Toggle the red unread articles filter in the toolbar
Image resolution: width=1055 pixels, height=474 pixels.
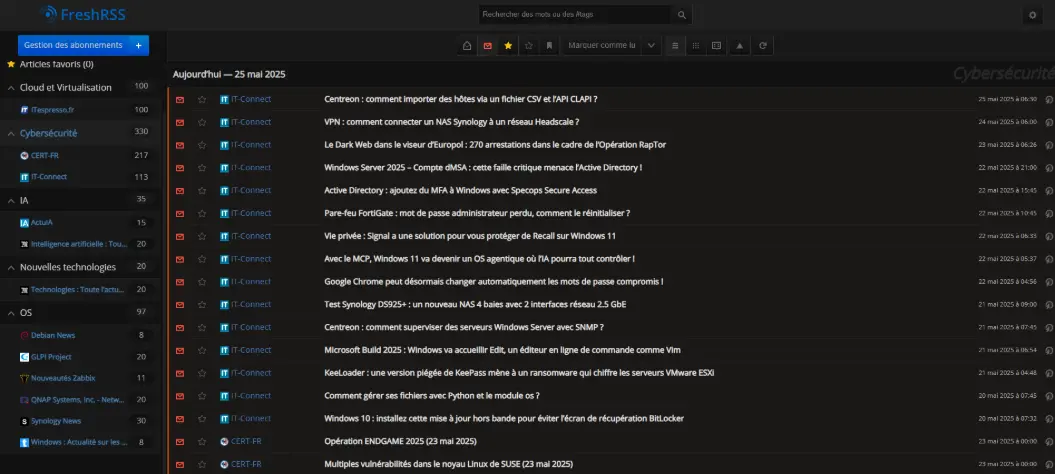pos(488,46)
